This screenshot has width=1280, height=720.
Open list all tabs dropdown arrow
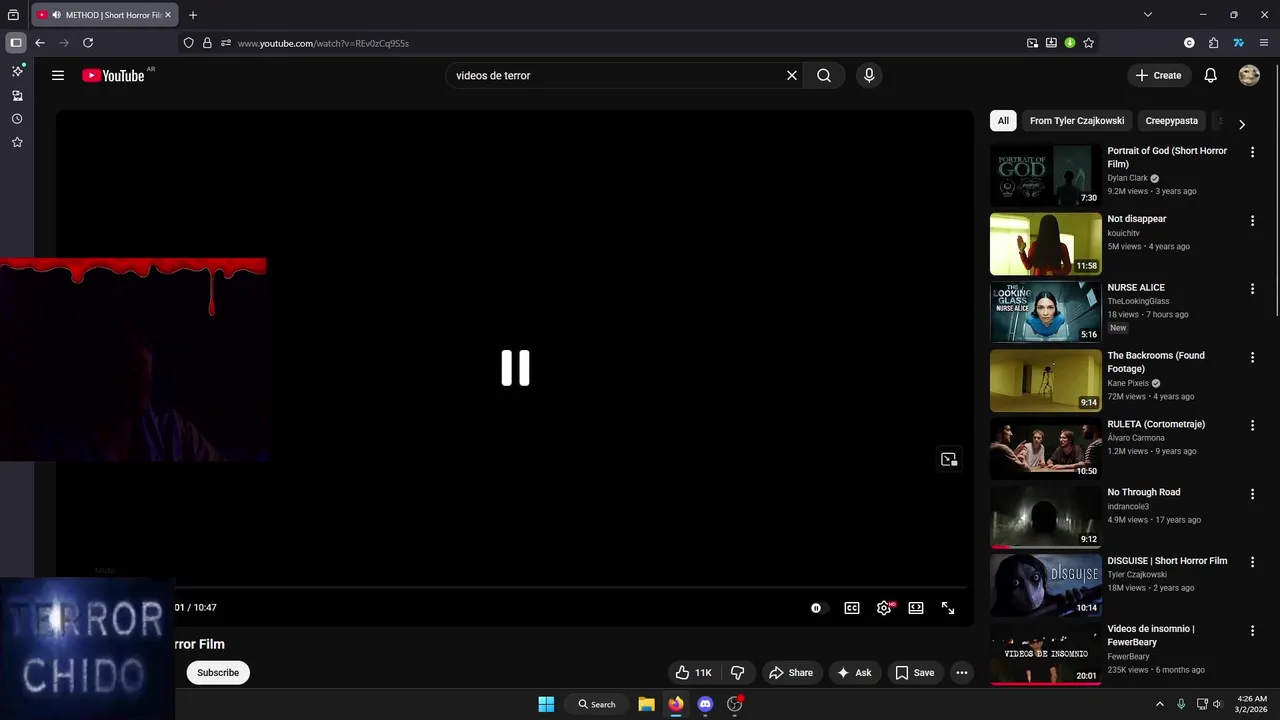click(1148, 15)
